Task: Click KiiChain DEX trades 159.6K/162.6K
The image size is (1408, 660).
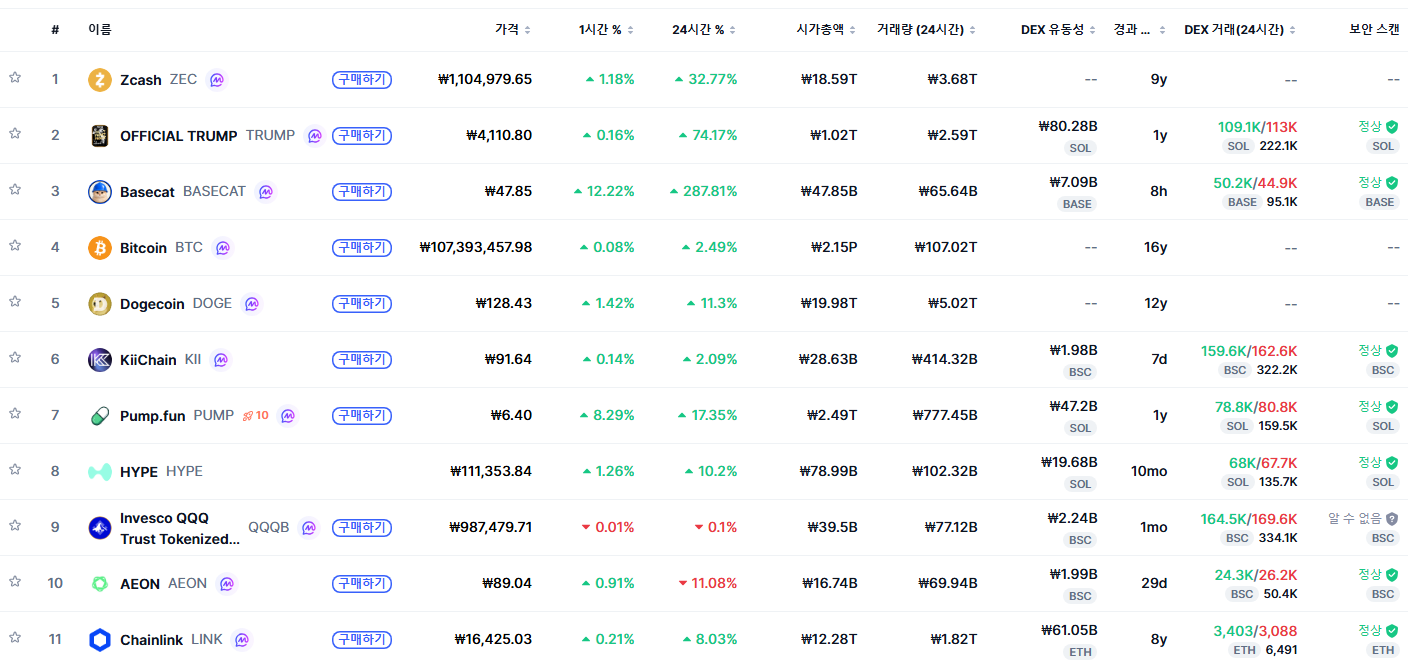Action: [1249, 351]
